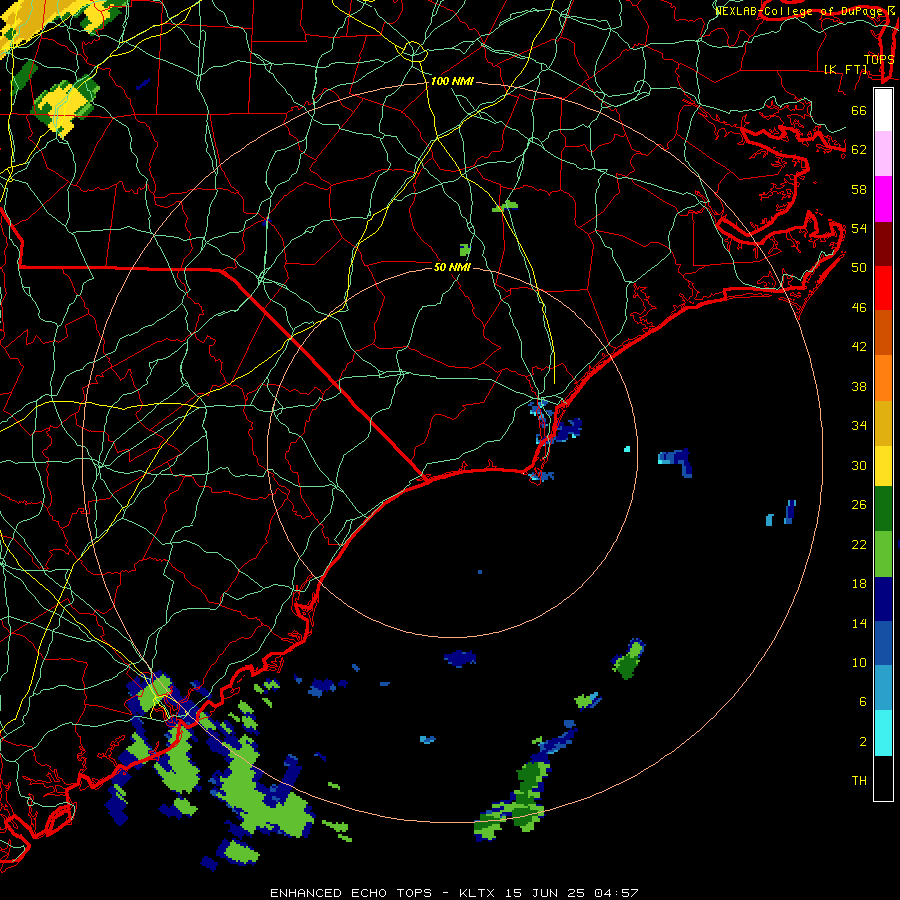Click the light pink legend swatch

883,154
